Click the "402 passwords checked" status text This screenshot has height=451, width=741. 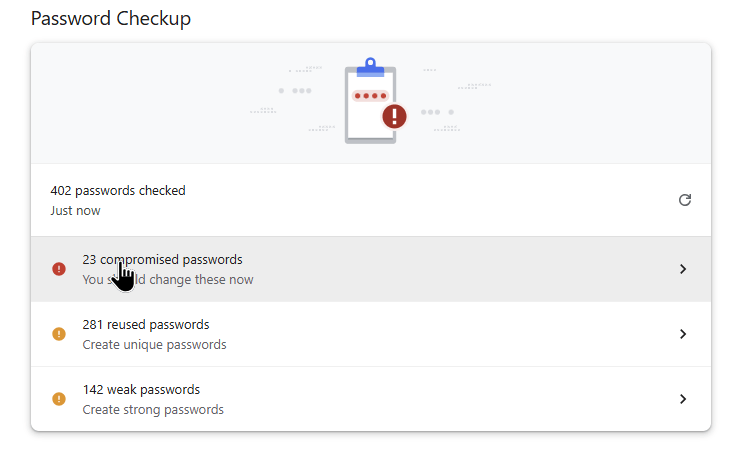tap(118, 191)
